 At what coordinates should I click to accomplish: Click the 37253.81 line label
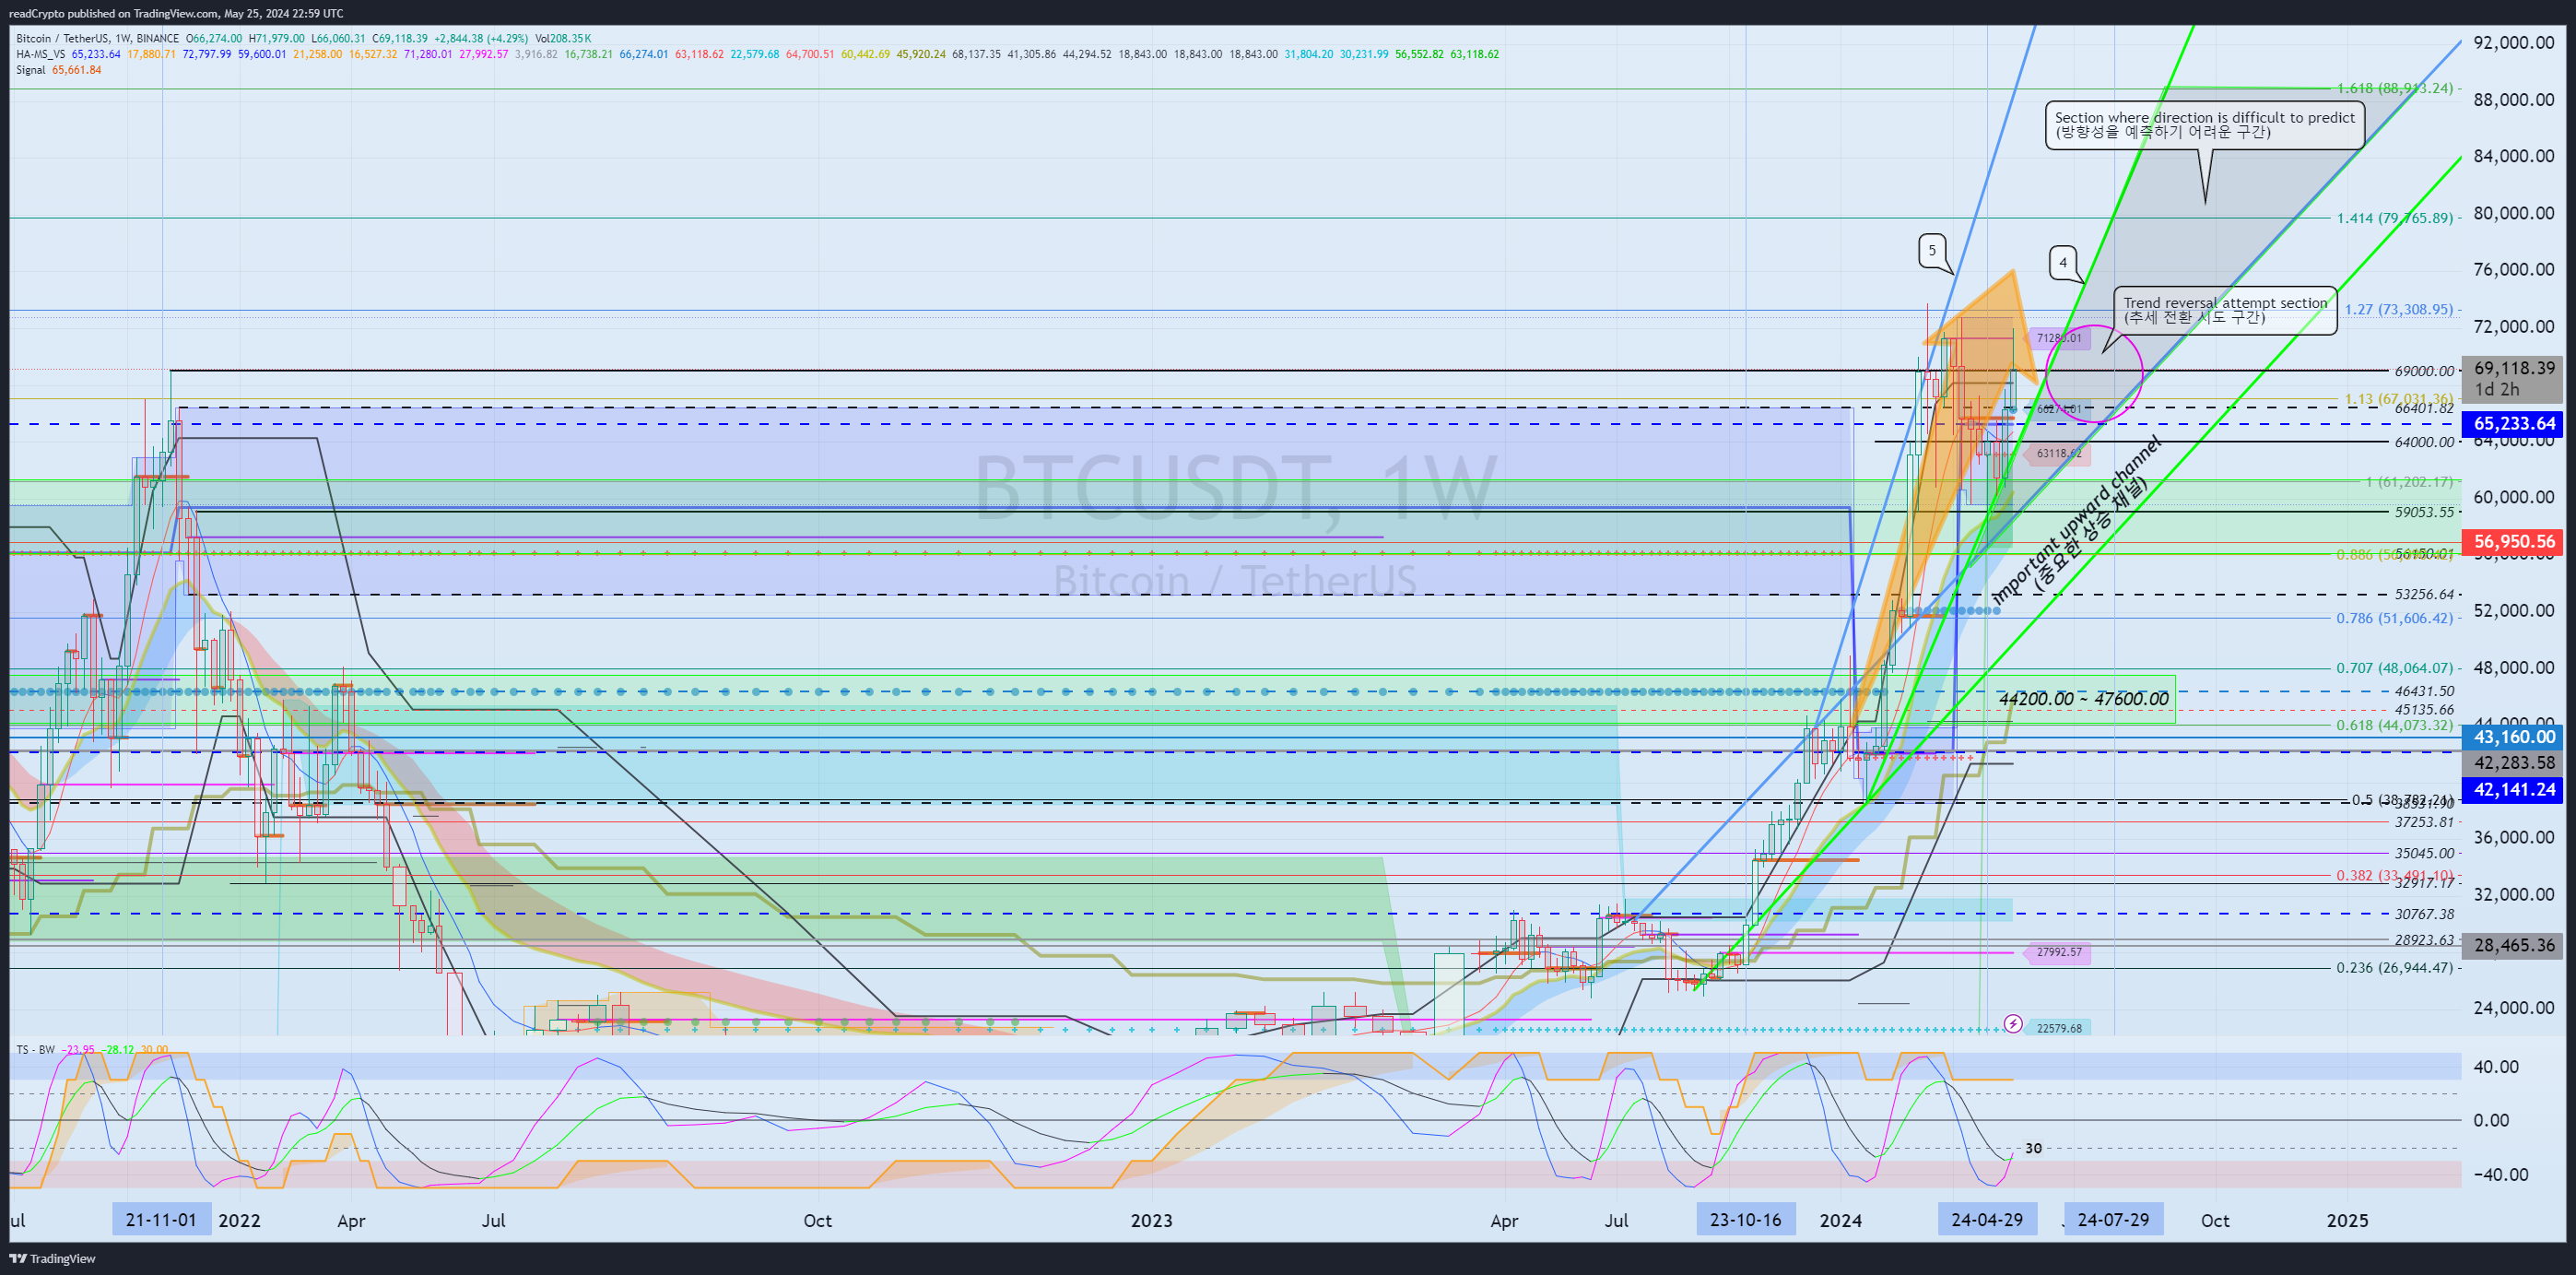(2424, 822)
